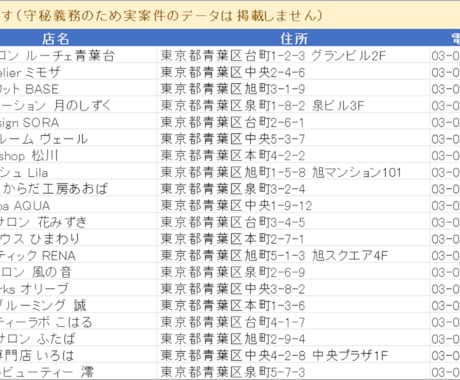Viewport: 460px width, 380px height.
Task: Select address cell 泉町2-6-9
Action: (293, 272)
